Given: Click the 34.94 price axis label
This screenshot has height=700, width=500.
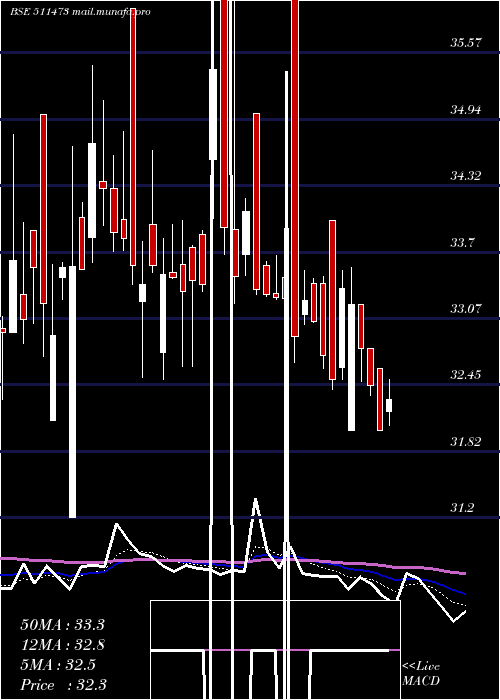Looking at the screenshot, I should [466, 109].
